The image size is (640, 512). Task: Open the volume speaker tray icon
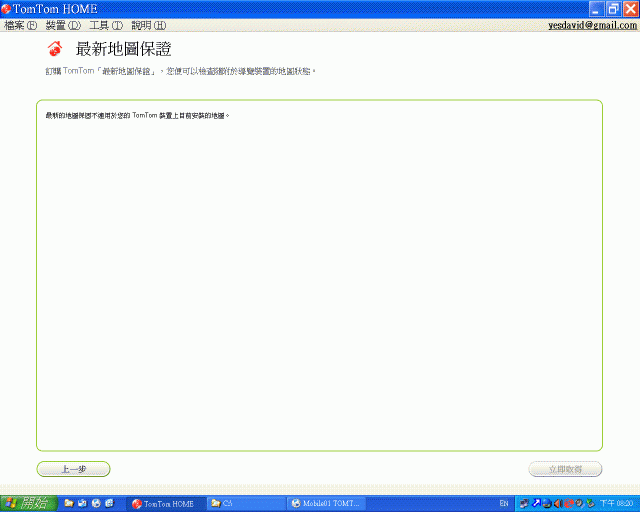(x=558, y=503)
